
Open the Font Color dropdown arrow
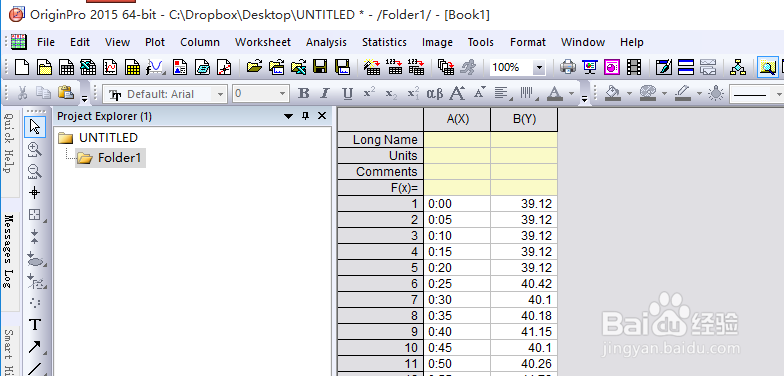point(572,94)
